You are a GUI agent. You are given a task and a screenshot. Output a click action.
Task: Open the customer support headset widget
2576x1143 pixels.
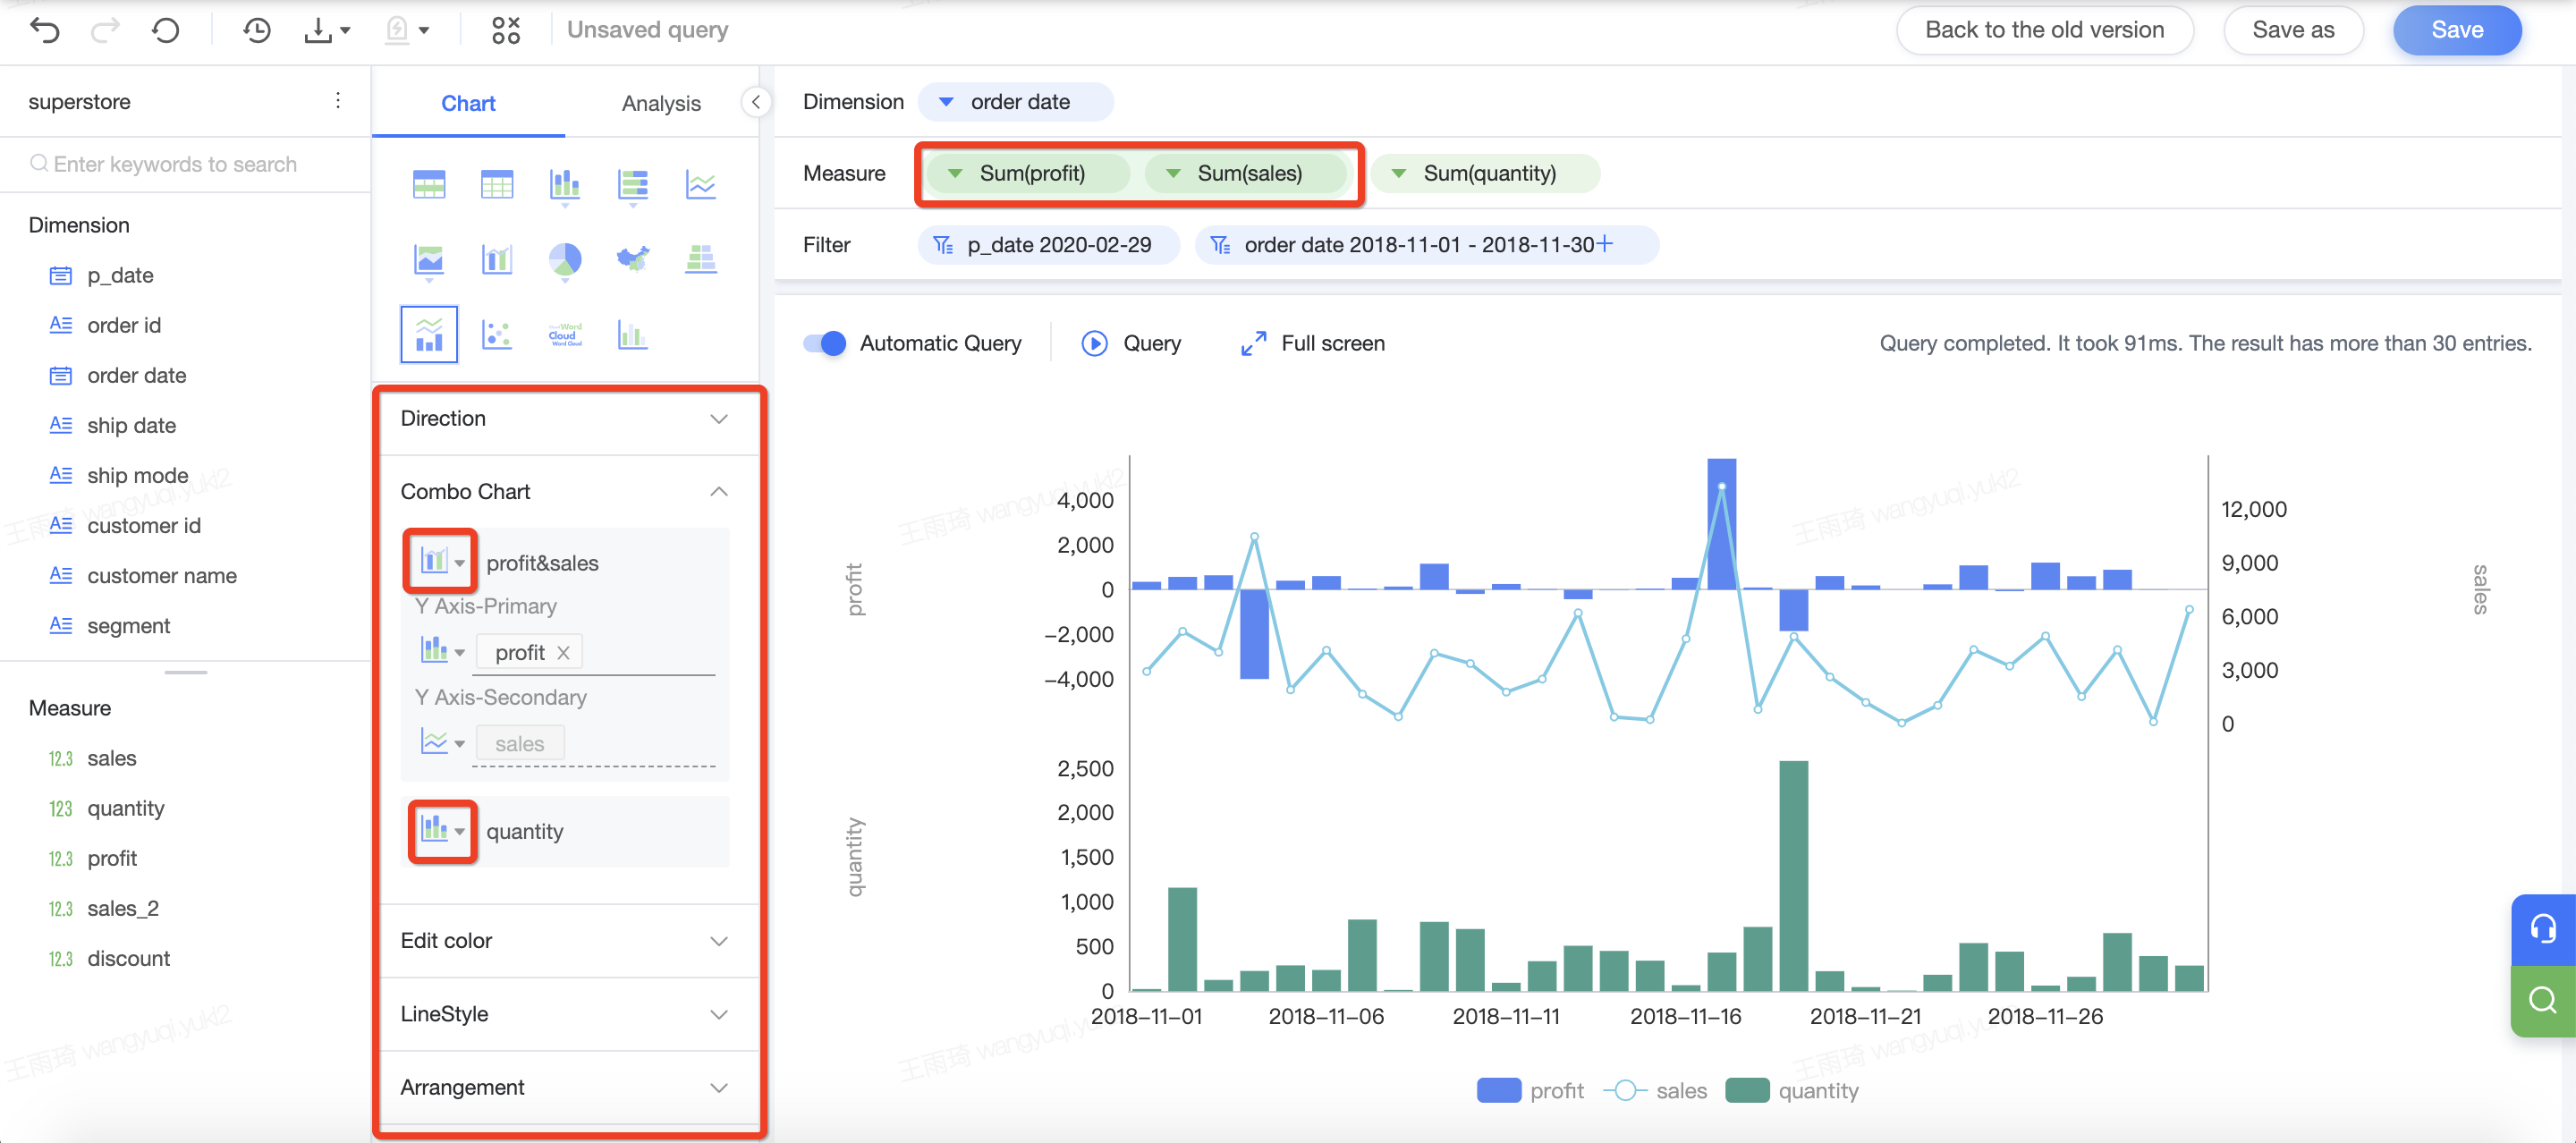[x=2543, y=929]
